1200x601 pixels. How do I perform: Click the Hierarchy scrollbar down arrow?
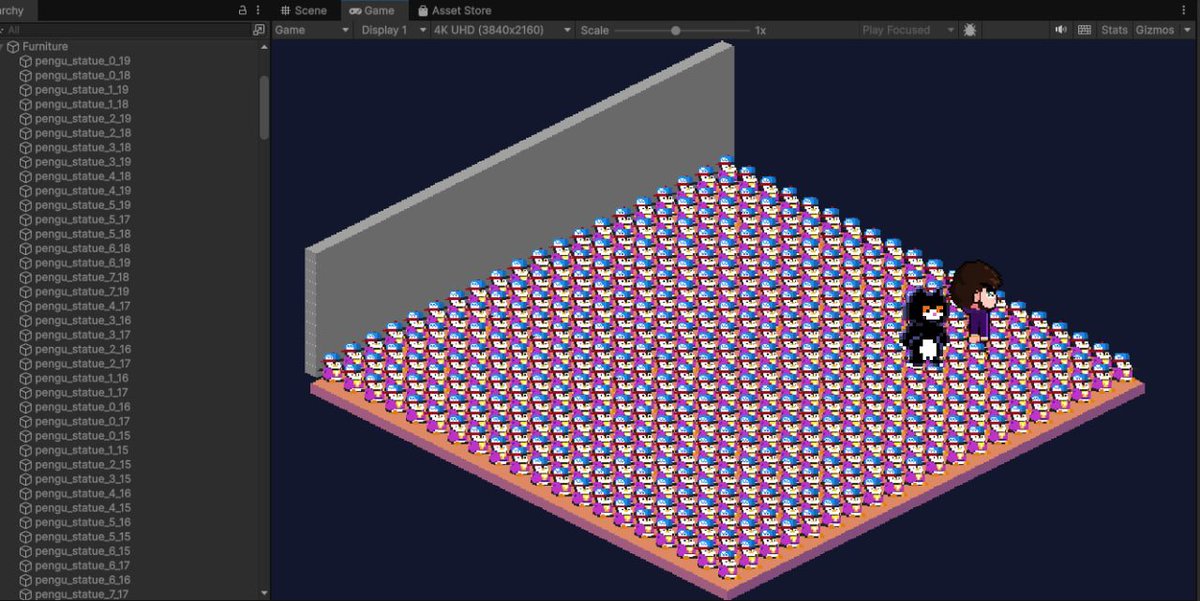tap(264, 593)
